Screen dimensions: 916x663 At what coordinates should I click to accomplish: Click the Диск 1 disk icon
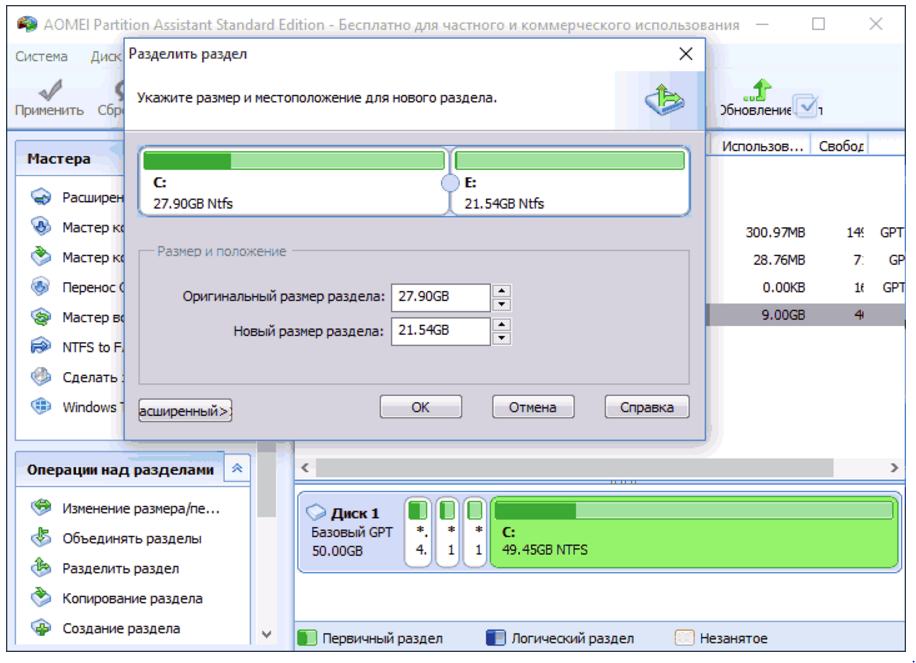pos(316,513)
